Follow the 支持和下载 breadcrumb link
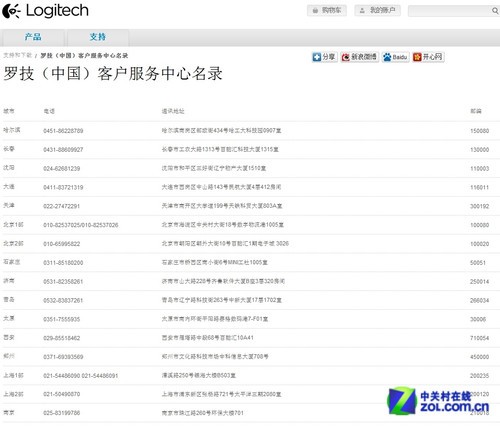This screenshot has height=427, width=500. click(x=17, y=55)
